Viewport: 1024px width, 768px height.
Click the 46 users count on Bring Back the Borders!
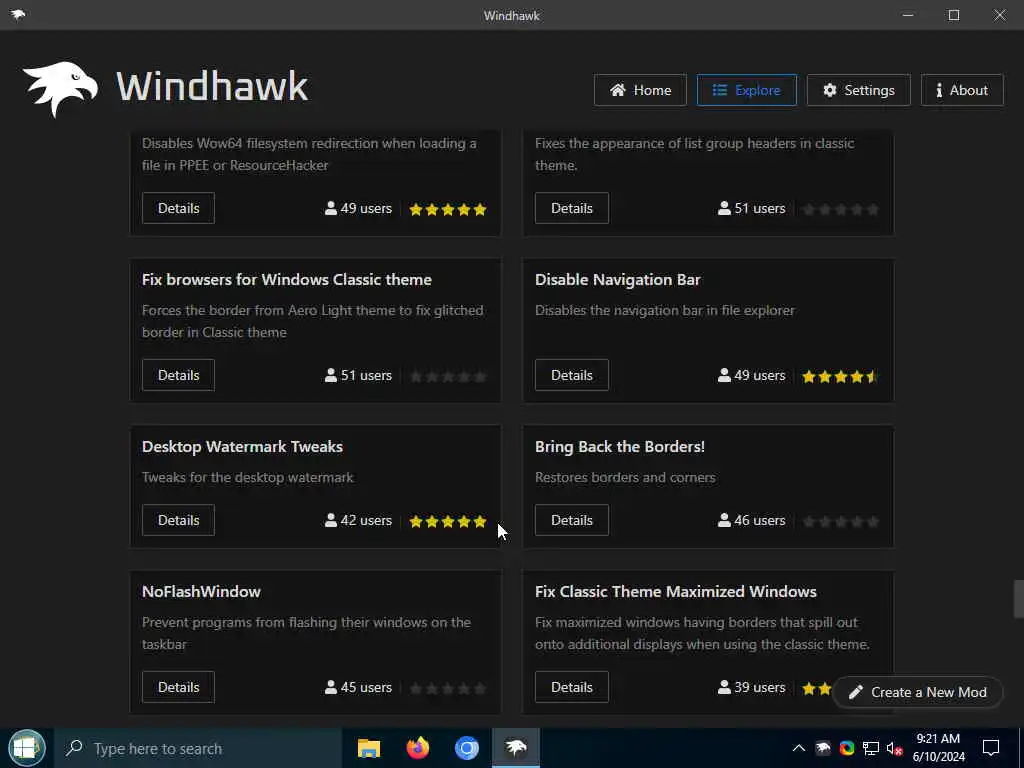coord(752,520)
